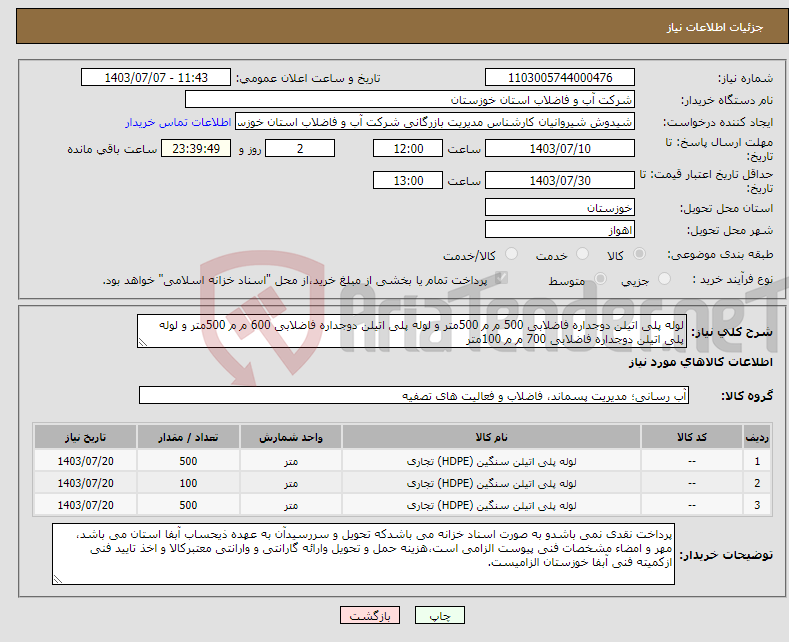
Task: Click price validity date 1403/07/30
Action: (x=560, y=180)
